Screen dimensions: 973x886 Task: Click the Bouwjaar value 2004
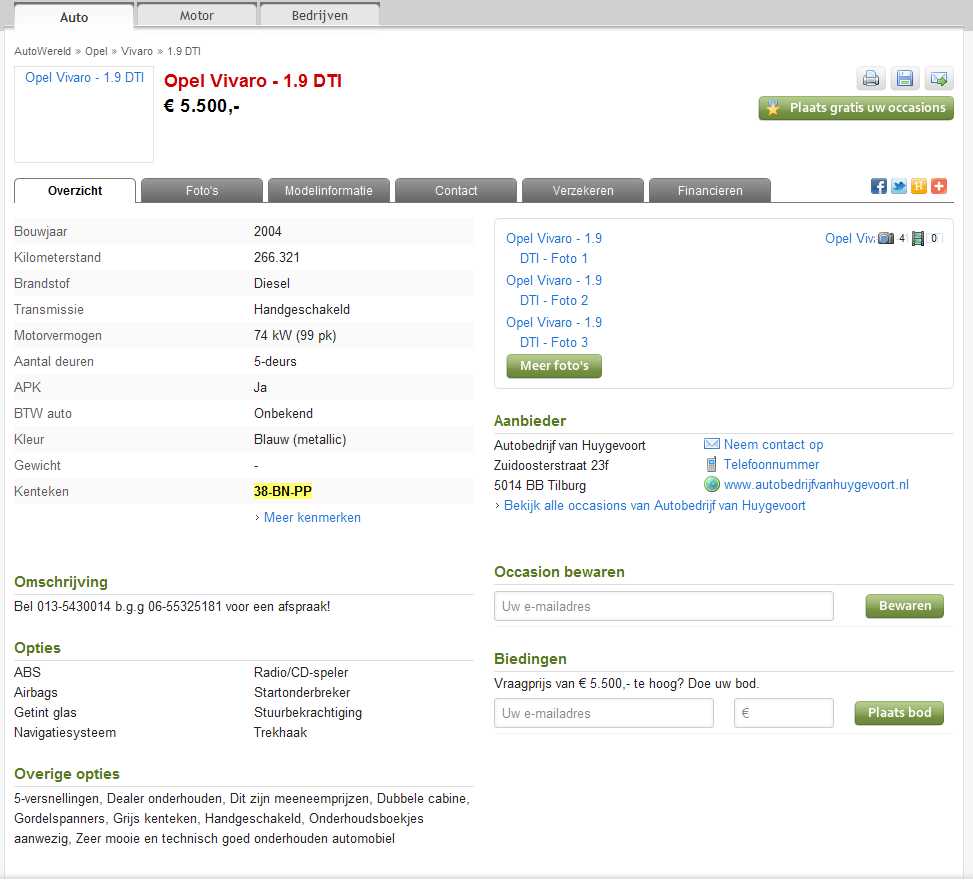point(268,231)
